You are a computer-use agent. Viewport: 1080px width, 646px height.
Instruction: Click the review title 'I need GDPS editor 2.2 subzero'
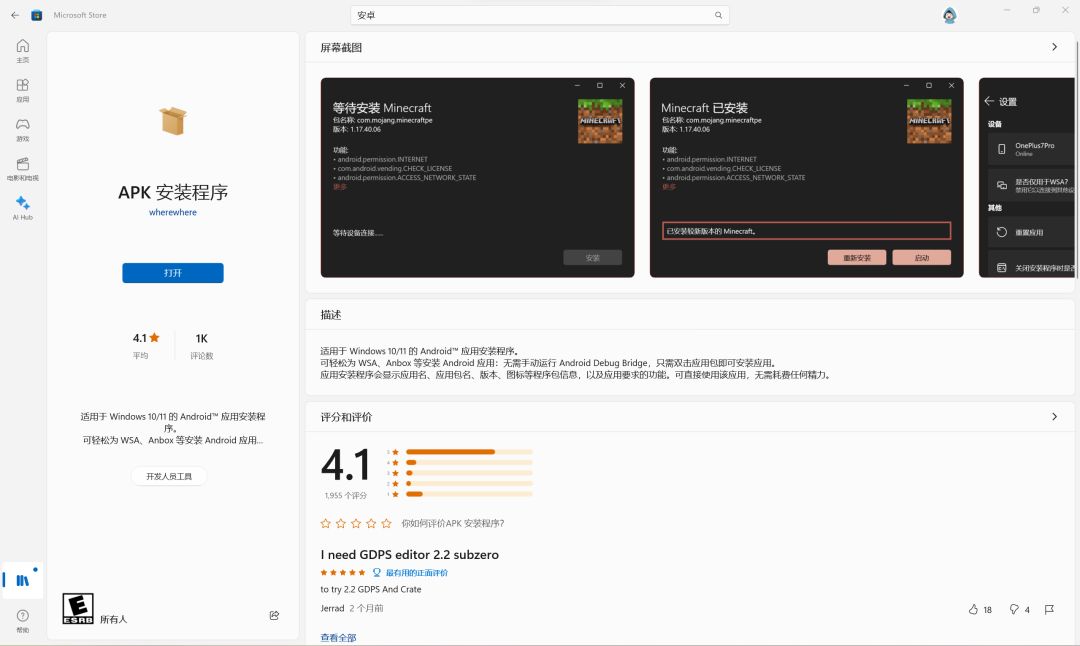pyautogui.click(x=409, y=554)
